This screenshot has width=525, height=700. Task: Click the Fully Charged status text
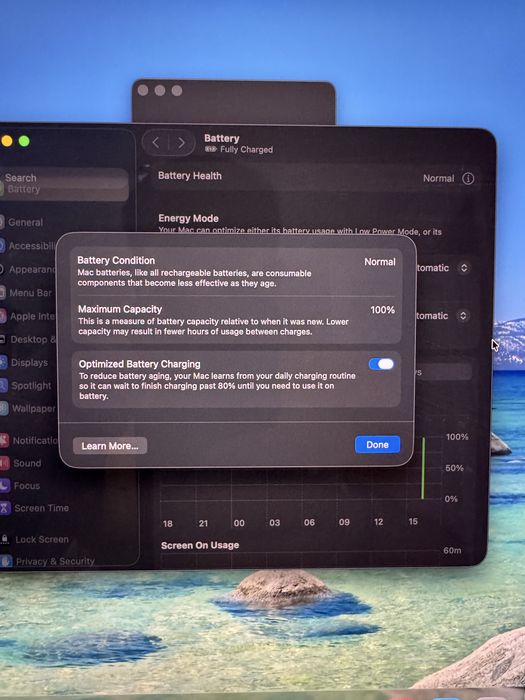click(x=246, y=150)
